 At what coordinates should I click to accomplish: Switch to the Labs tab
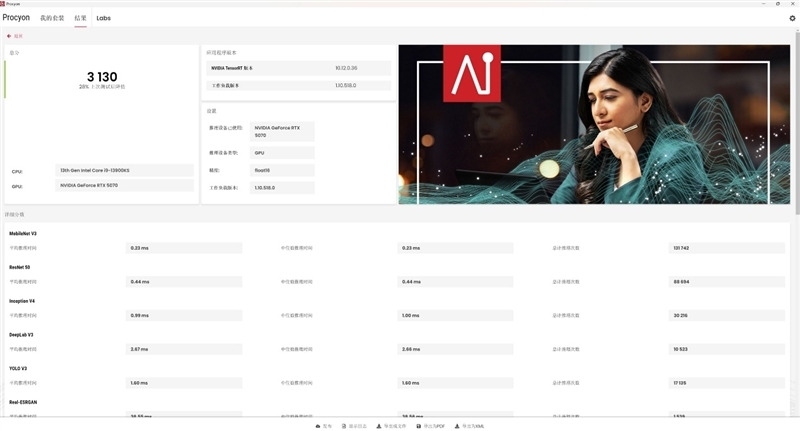pos(103,18)
